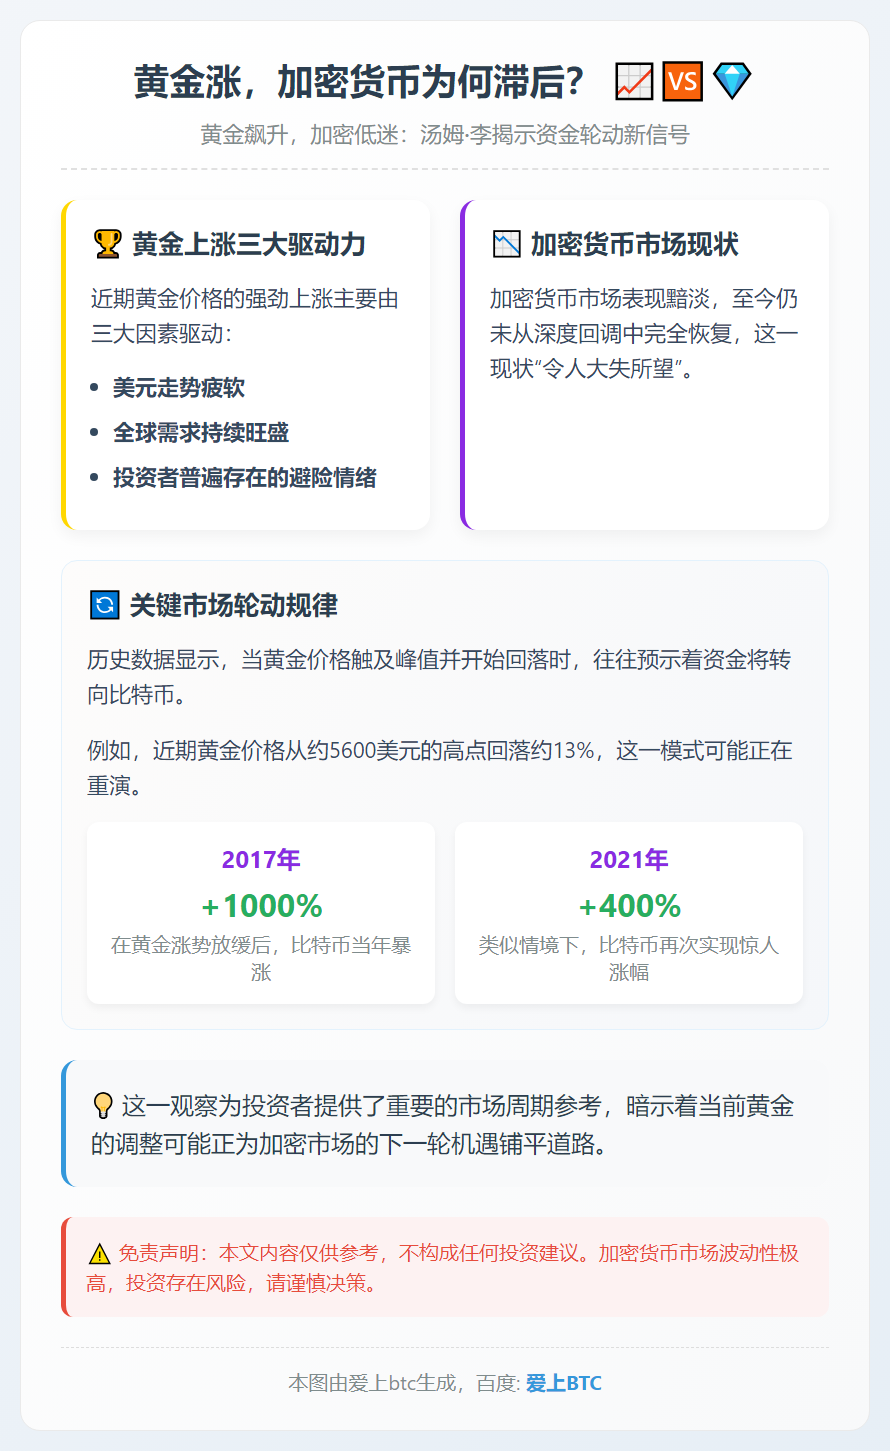Click the paragraph starting 历史数据显示

pyautogui.click(x=439, y=677)
